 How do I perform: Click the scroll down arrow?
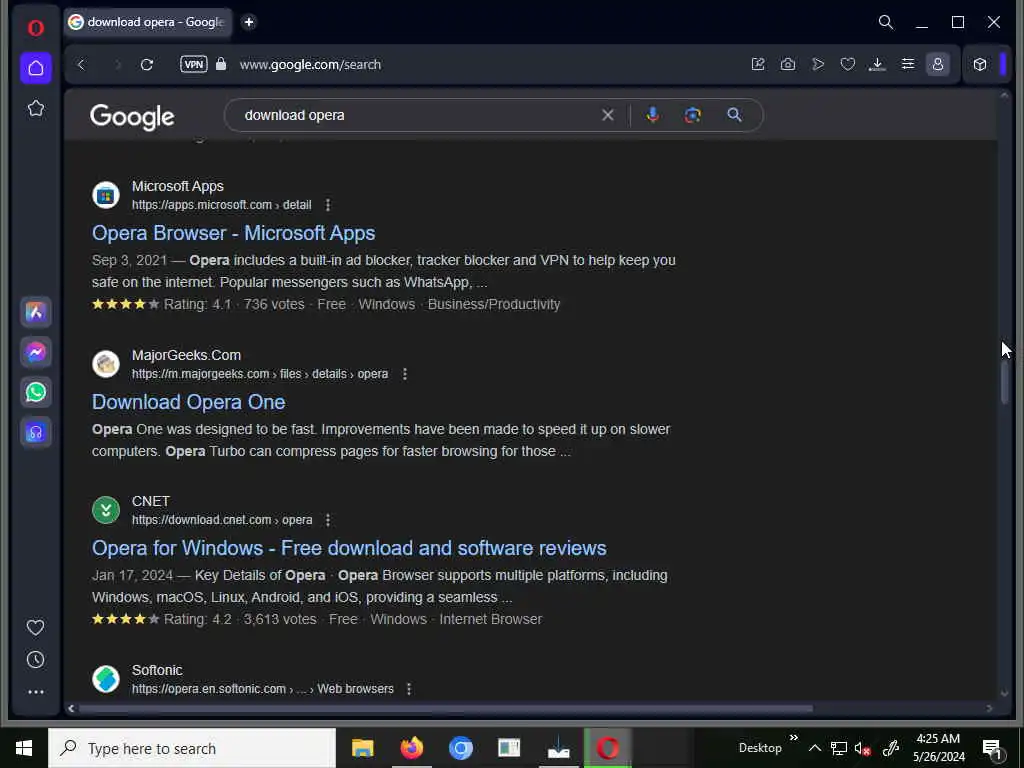(1004, 693)
